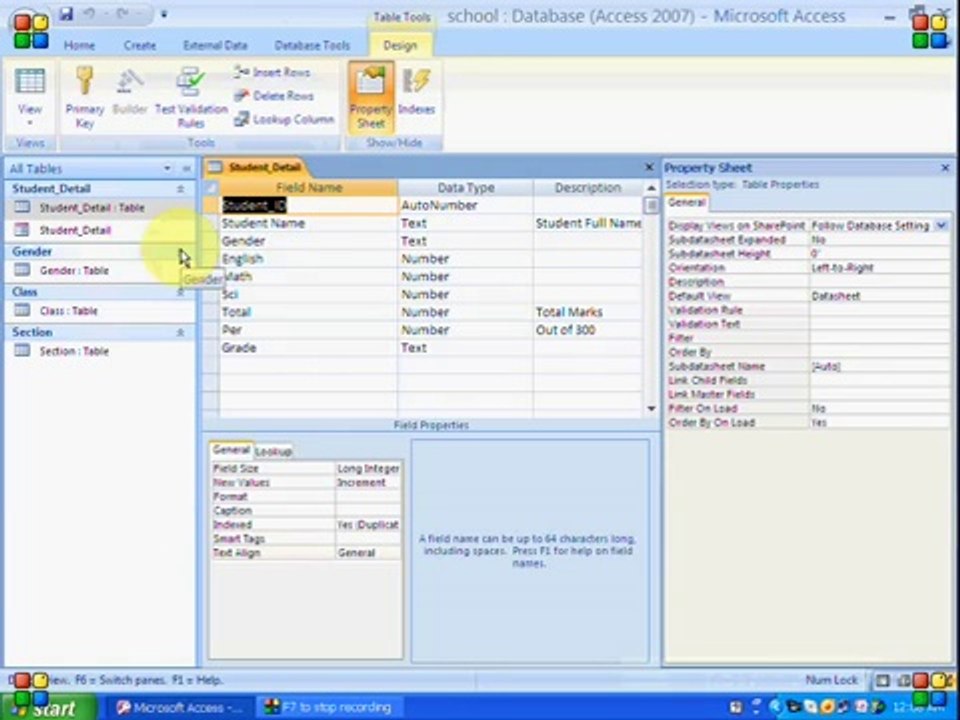Open the expression Builder
Image resolution: width=960 pixels, height=720 pixels.
point(130,92)
